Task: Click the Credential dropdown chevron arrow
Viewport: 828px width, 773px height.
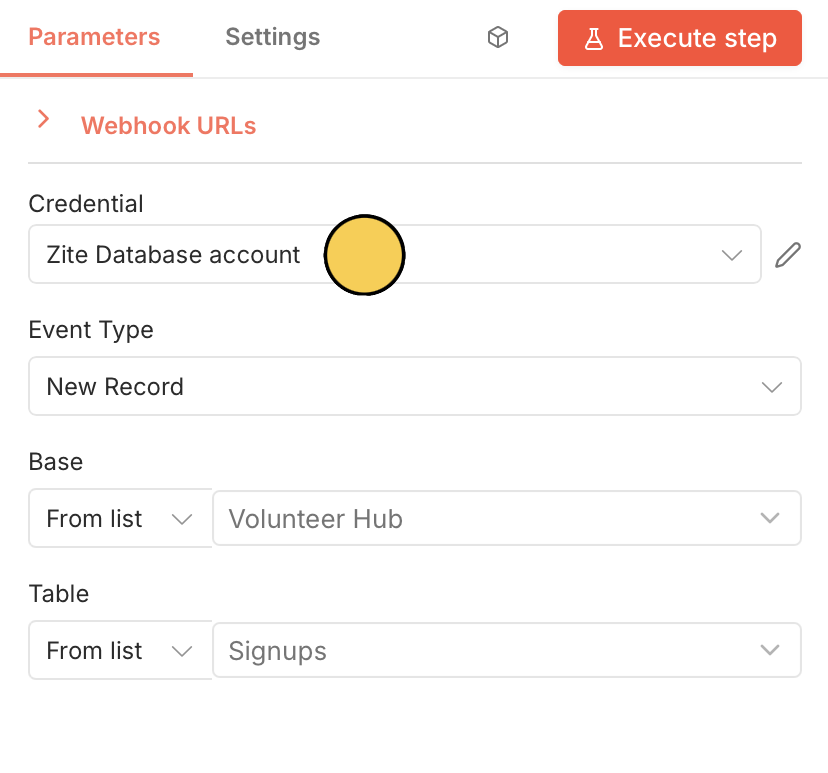Action: pyautogui.click(x=732, y=255)
